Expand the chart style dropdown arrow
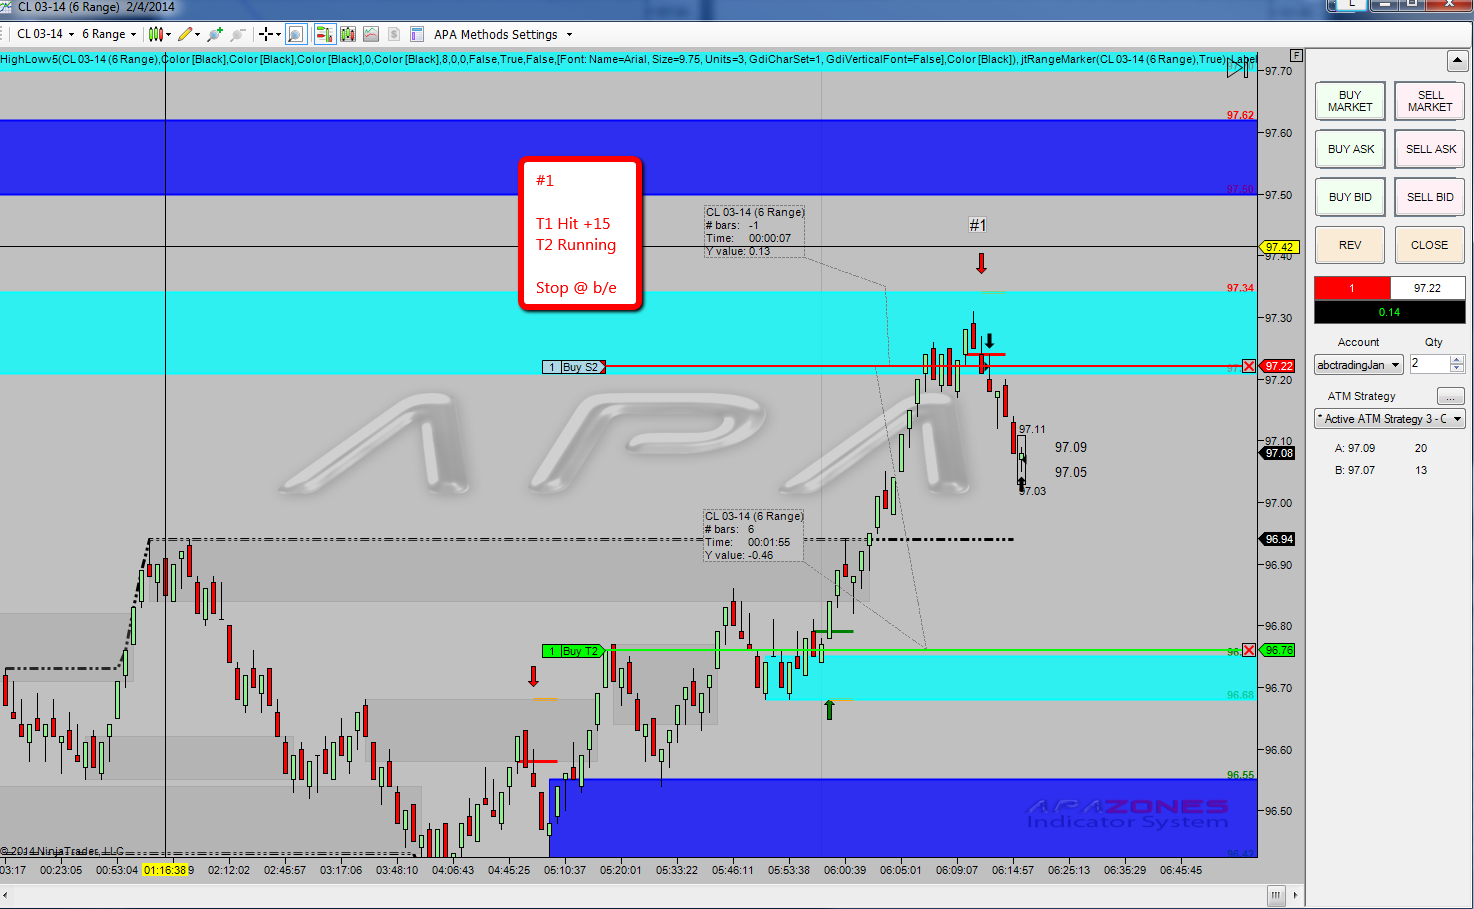 pos(169,35)
